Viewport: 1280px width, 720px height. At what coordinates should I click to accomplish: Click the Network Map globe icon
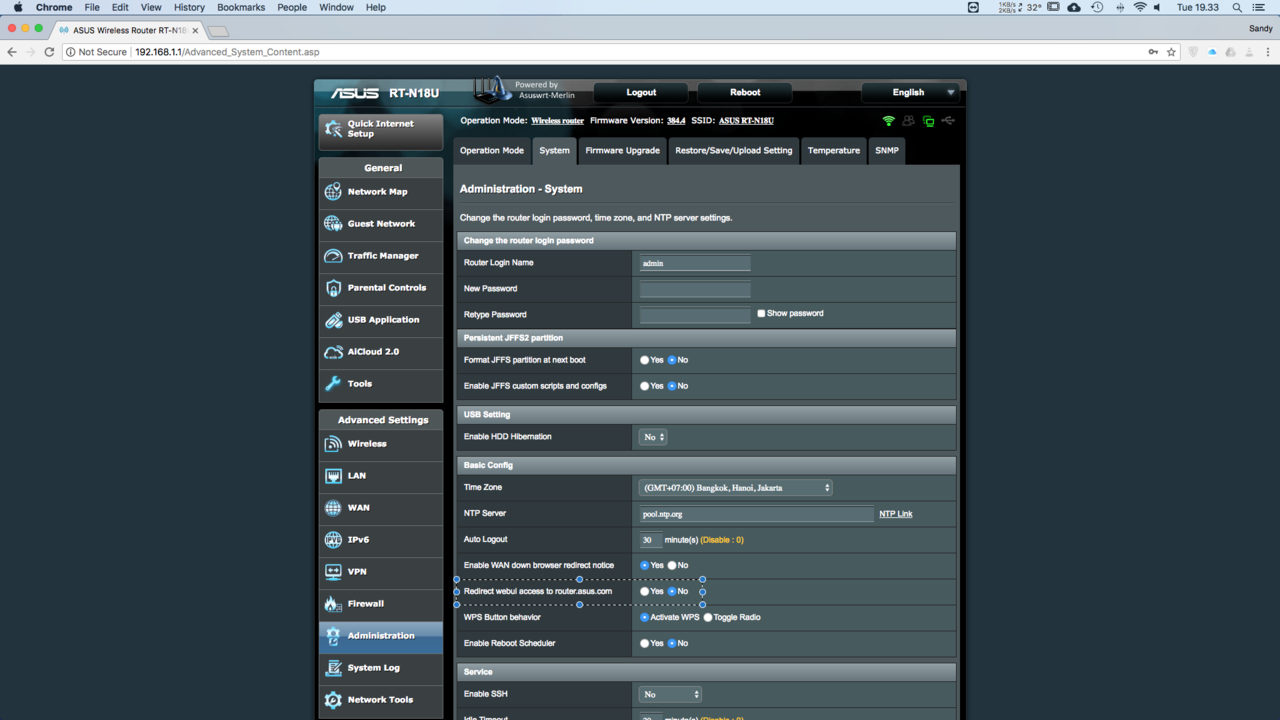point(333,192)
